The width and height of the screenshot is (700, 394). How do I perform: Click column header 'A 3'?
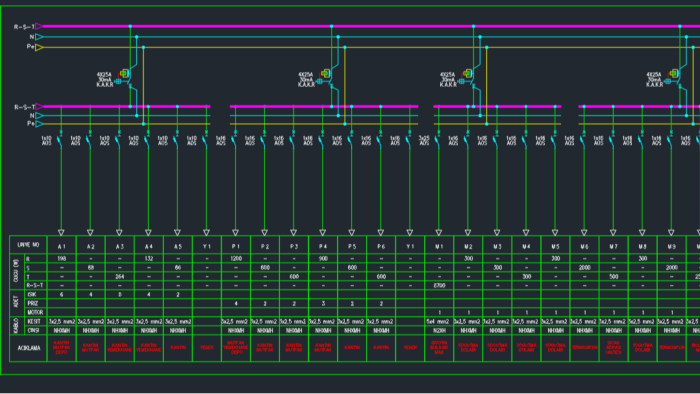pyautogui.click(x=120, y=246)
